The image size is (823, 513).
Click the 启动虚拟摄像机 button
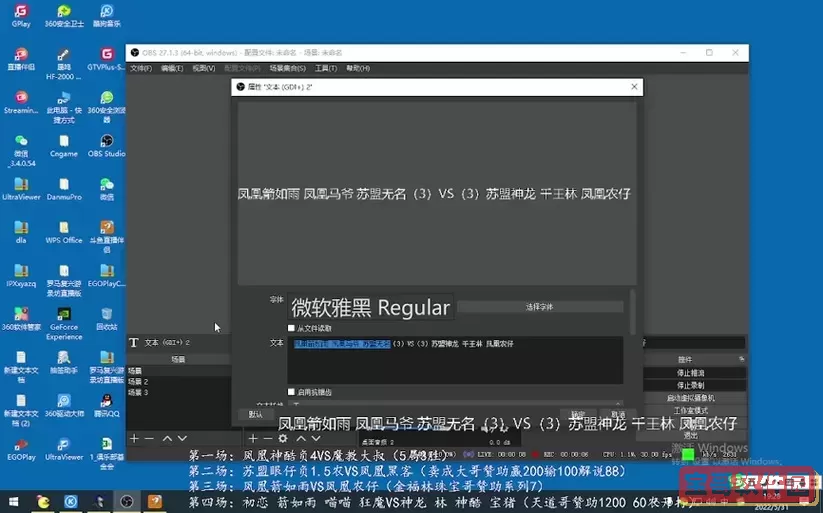pos(690,398)
